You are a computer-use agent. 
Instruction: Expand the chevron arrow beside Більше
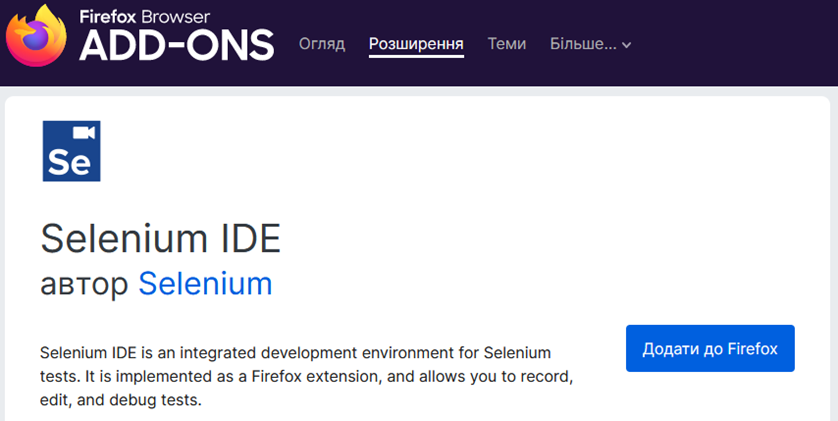click(x=626, y=45)
